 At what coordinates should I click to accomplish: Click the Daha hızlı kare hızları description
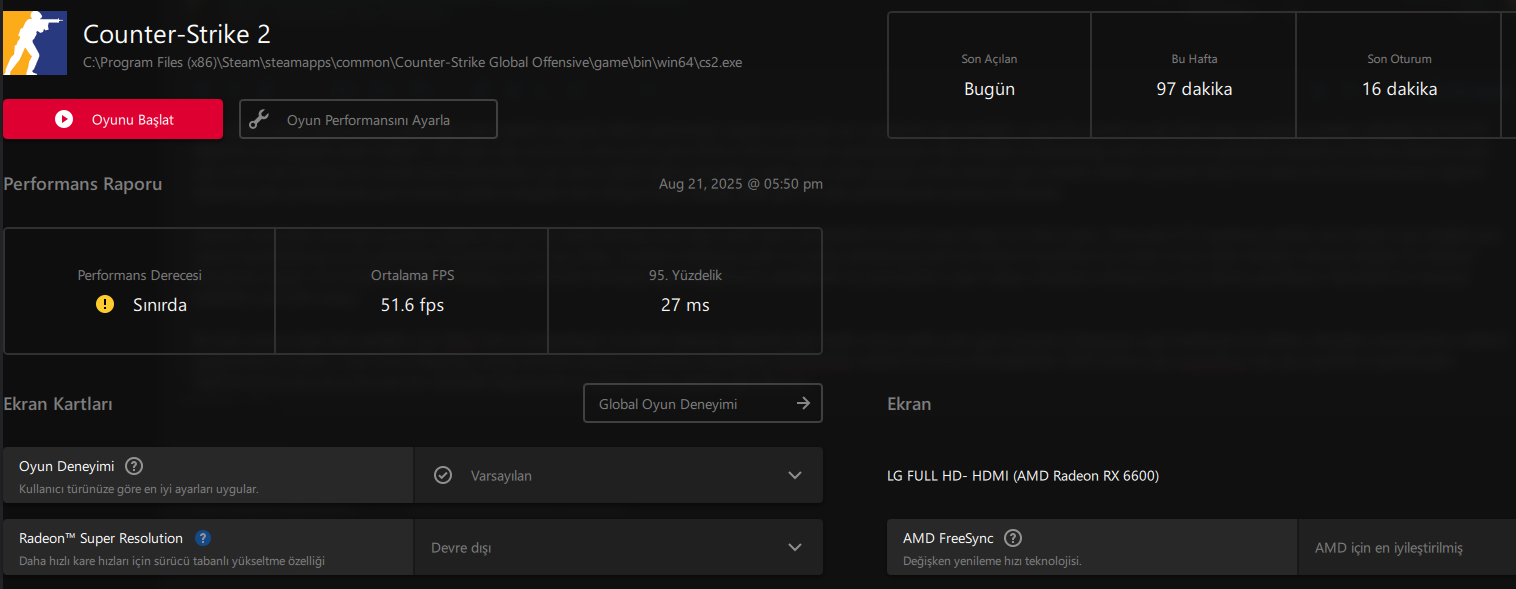click(172, 561)
